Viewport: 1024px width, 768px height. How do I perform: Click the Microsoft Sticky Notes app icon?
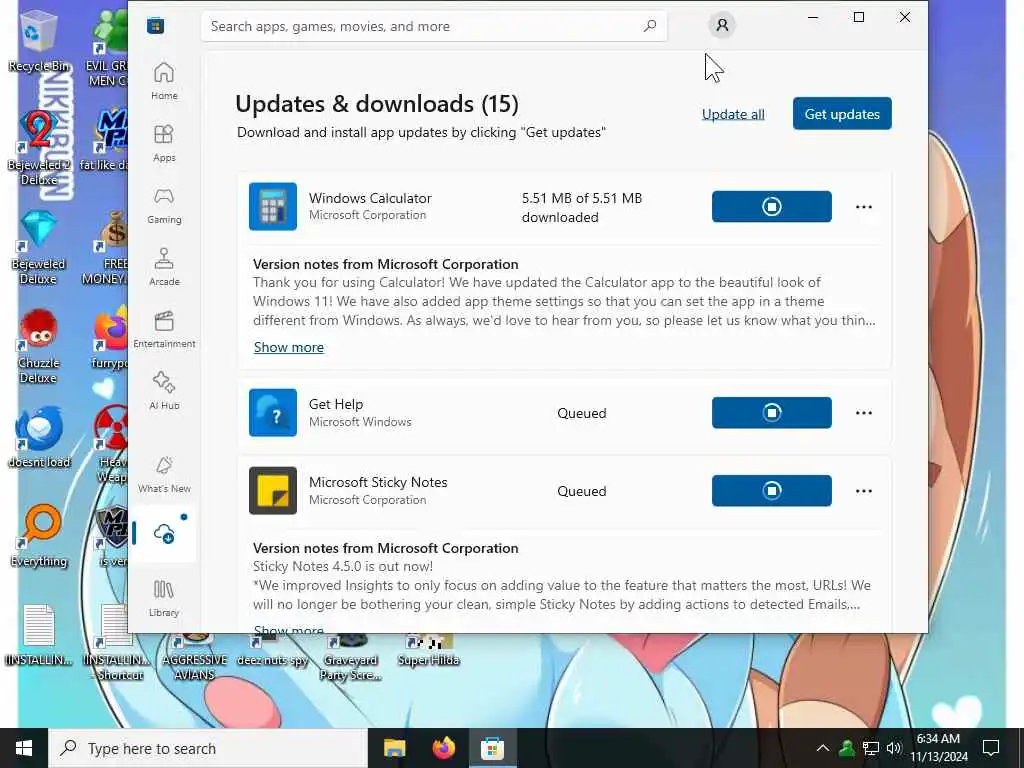[x=273, y=490]
